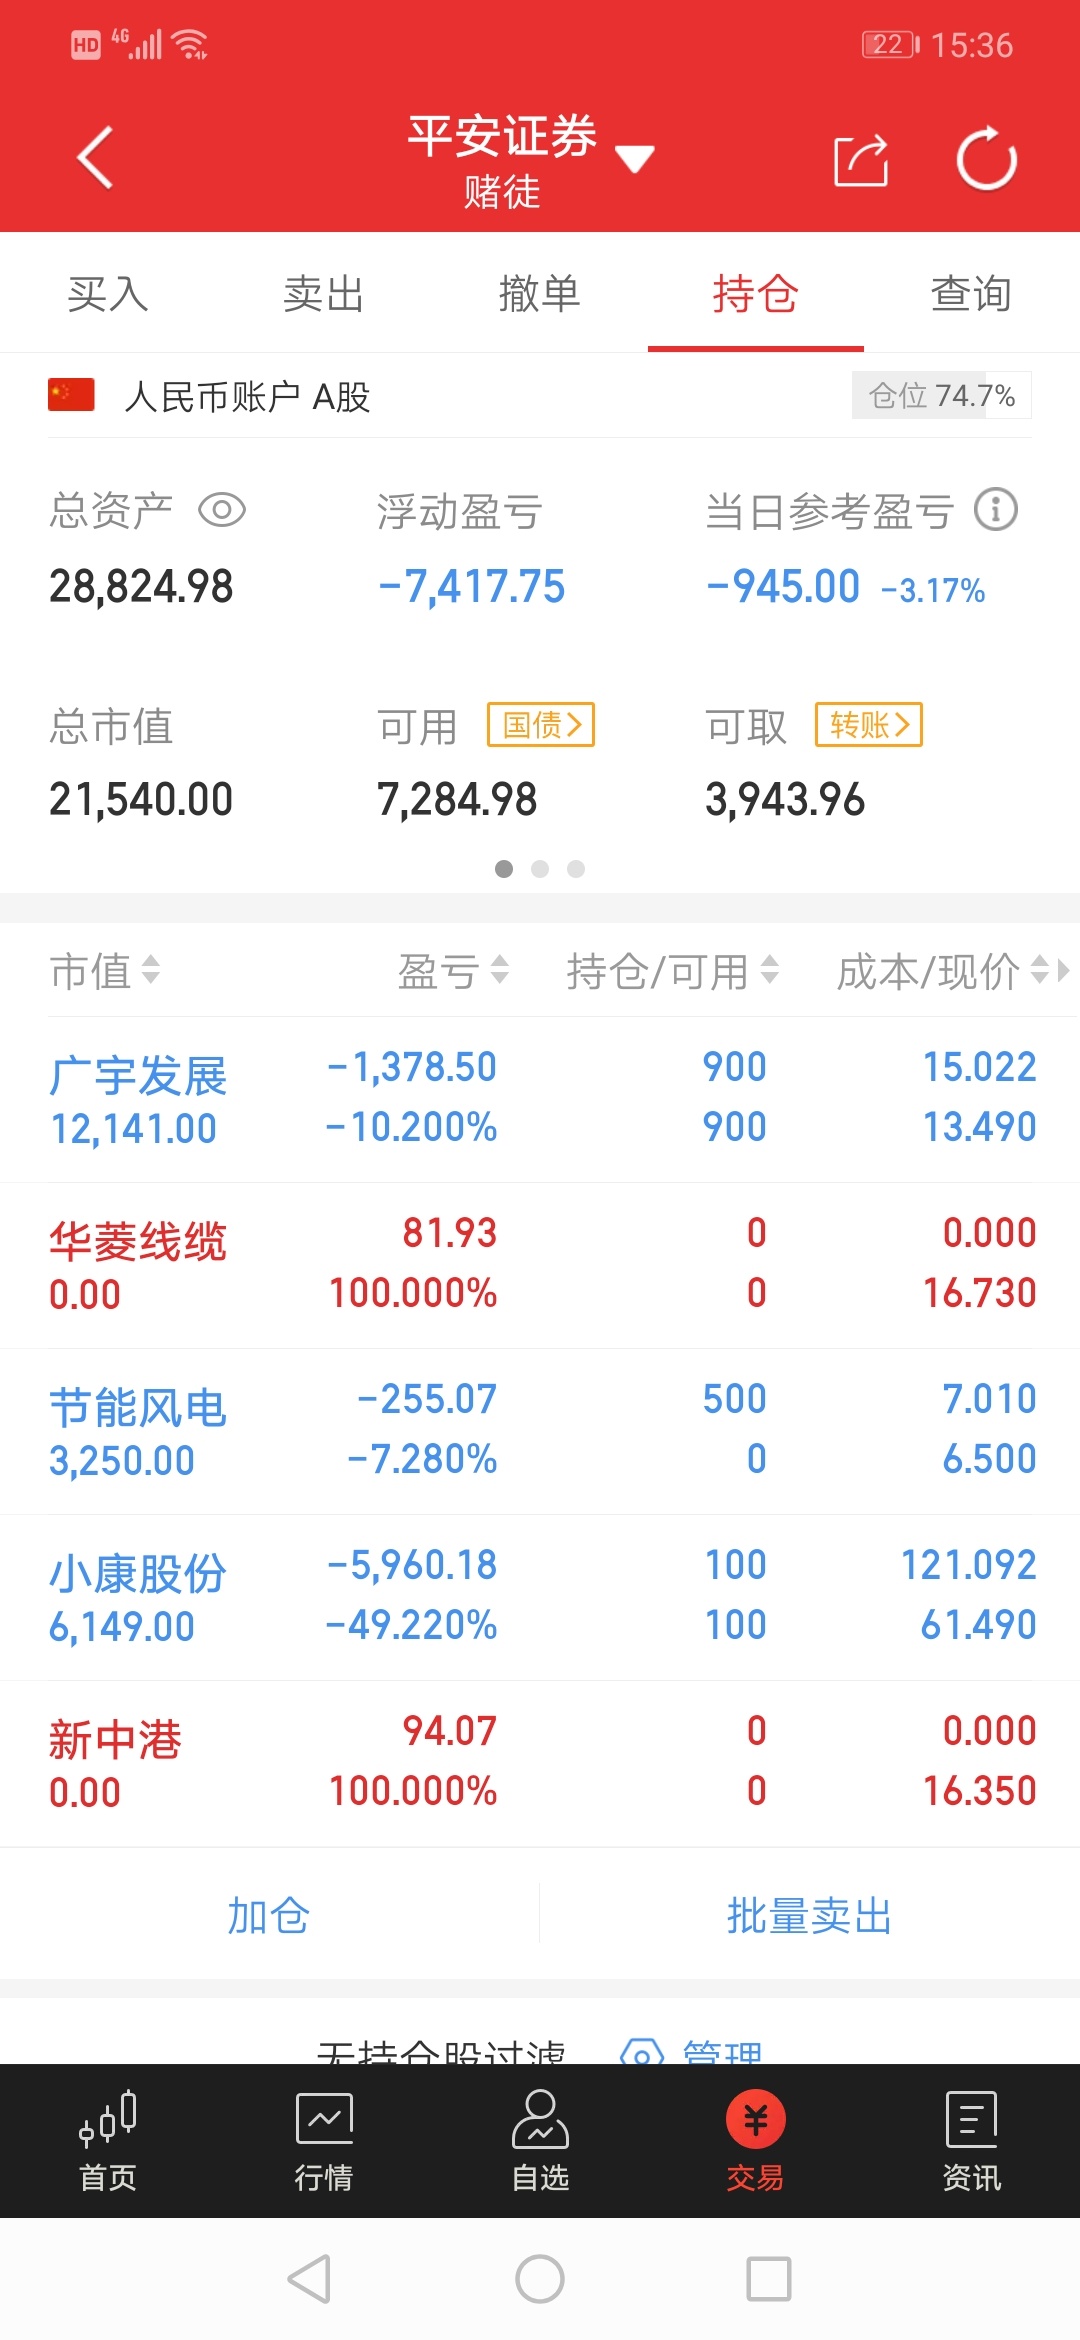Open 首页 in the bottom nav
1080x2340 pixels.
click(108, 2142)
